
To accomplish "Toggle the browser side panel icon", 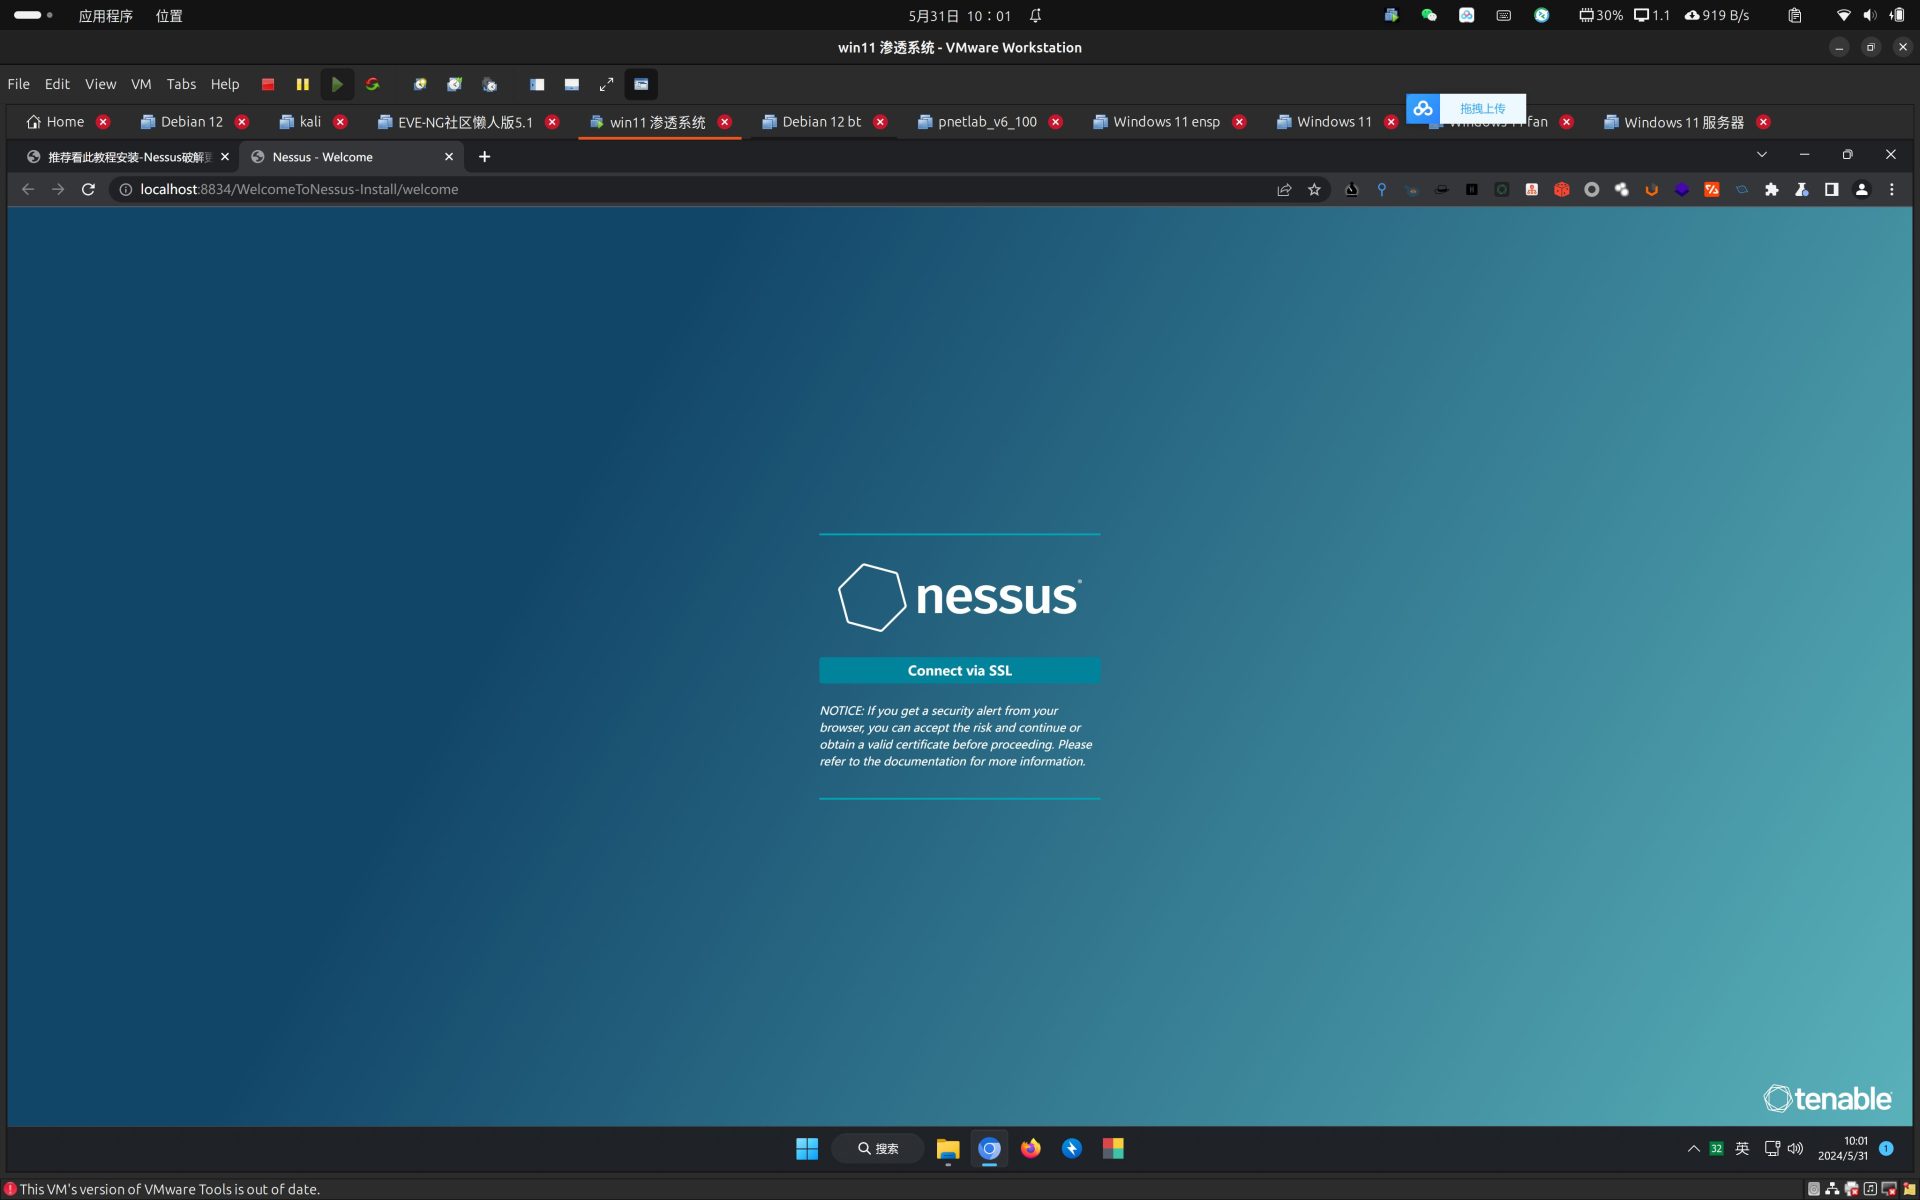I will (x=1831, y=189).
